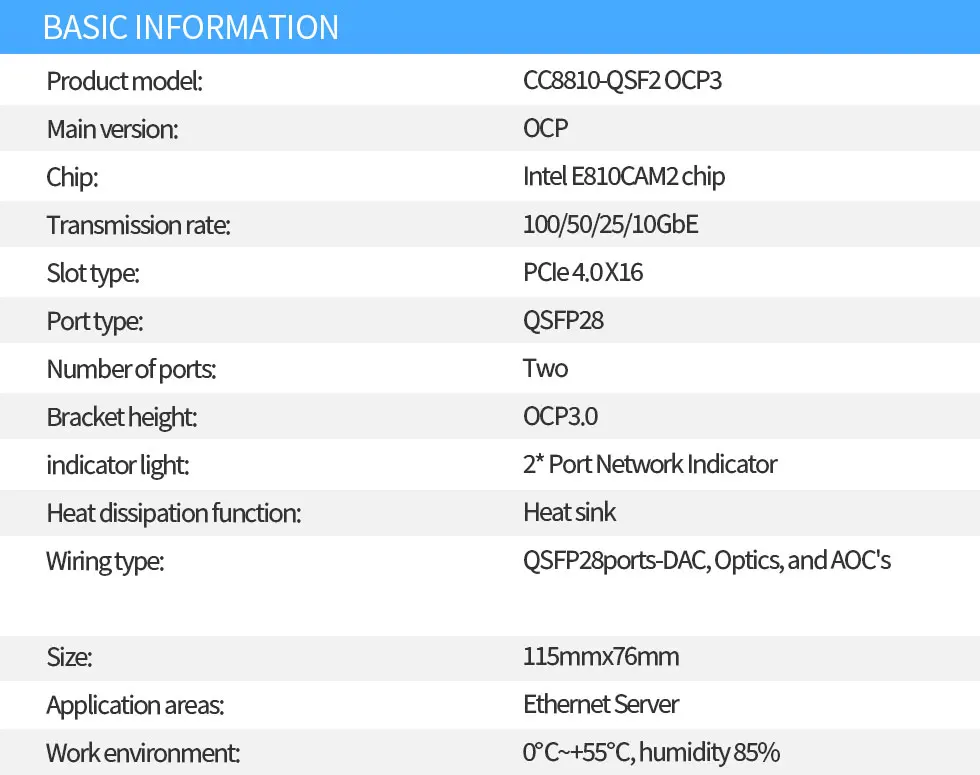Image resolution: width=980 pixels, height=775 pixels.
Task: Click the PCIe 4.0 X16 slot value
Action: (583, 272)
